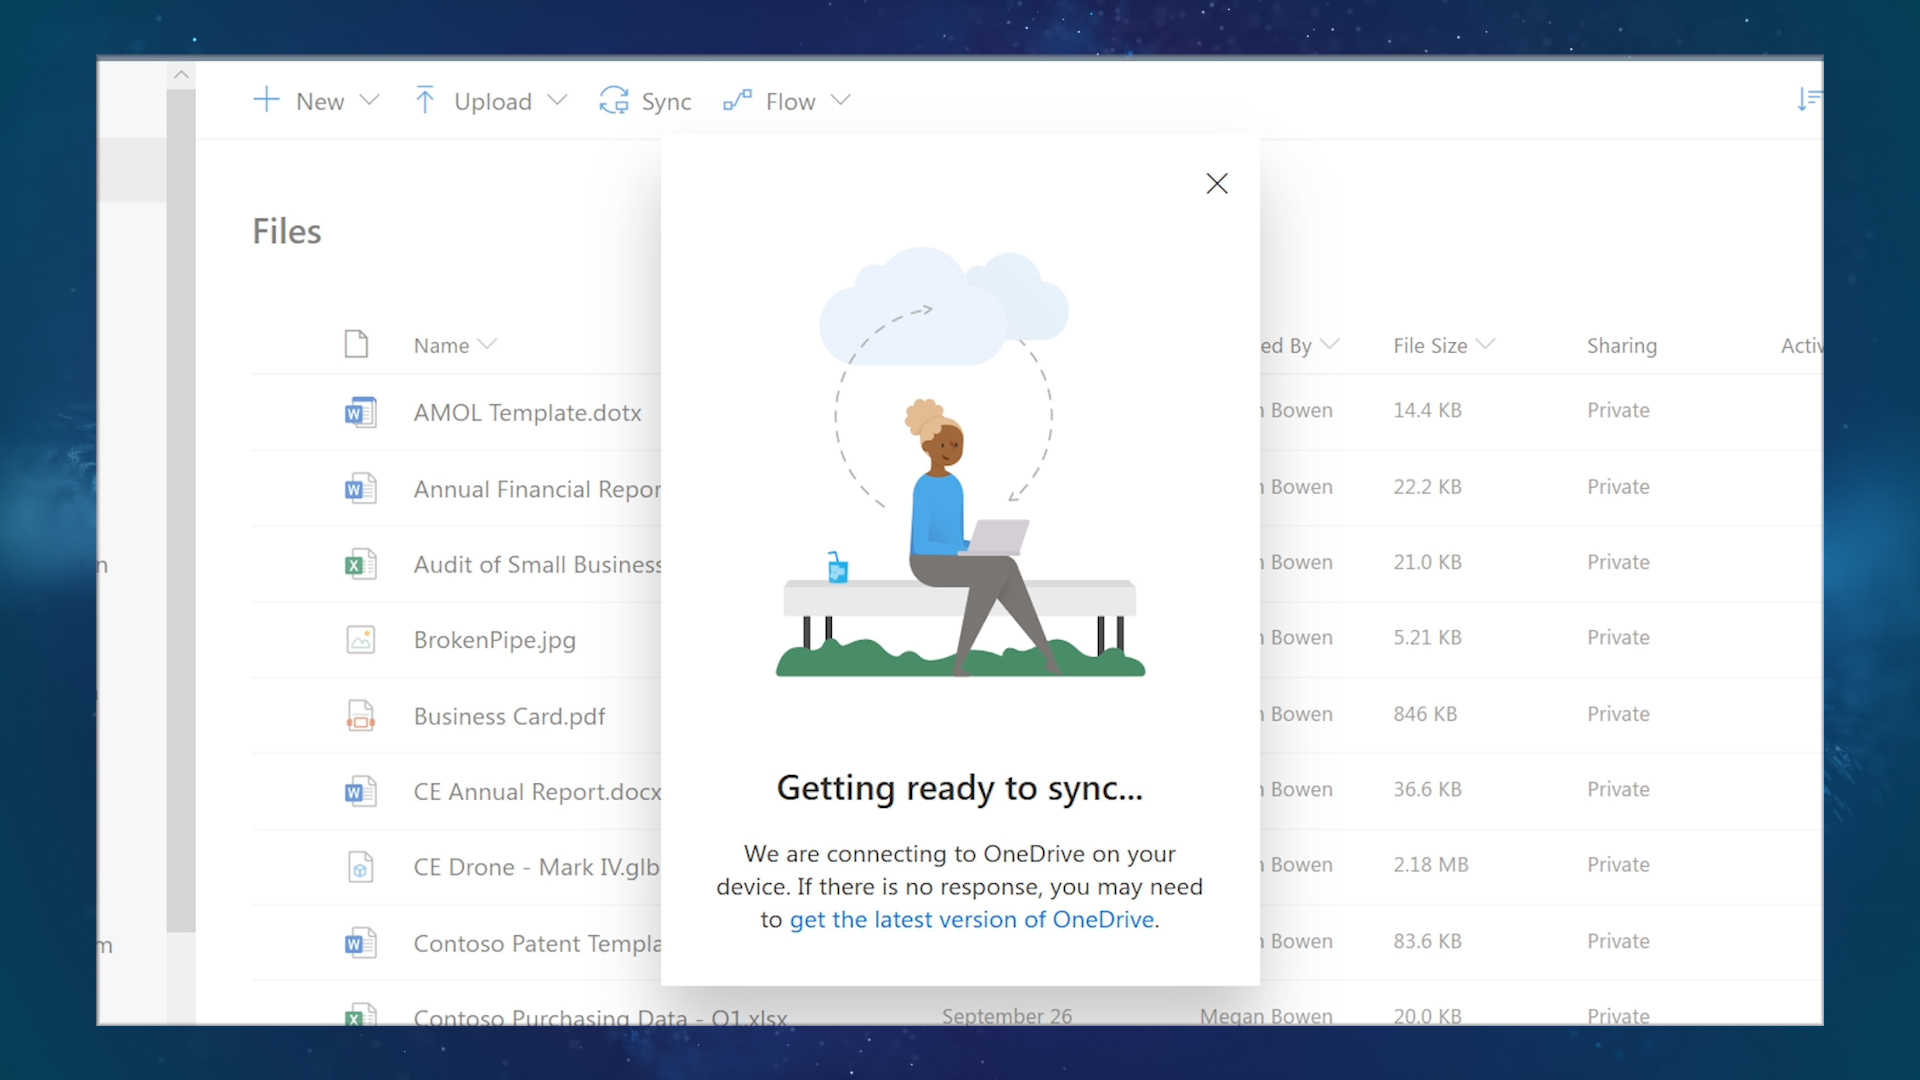Click the Sync label in toolbar
This screenshot has width=1920, height=1080.
[x=666, y=101]
